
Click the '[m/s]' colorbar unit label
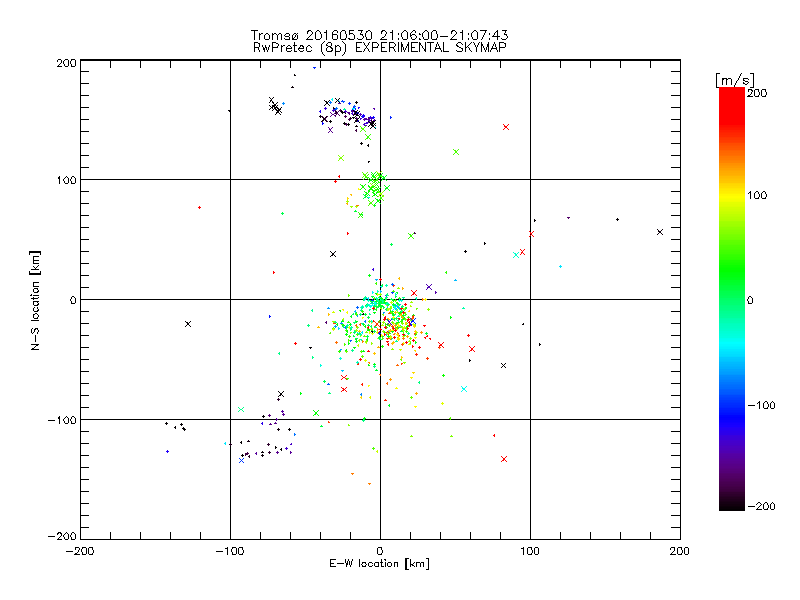(735, 80)
